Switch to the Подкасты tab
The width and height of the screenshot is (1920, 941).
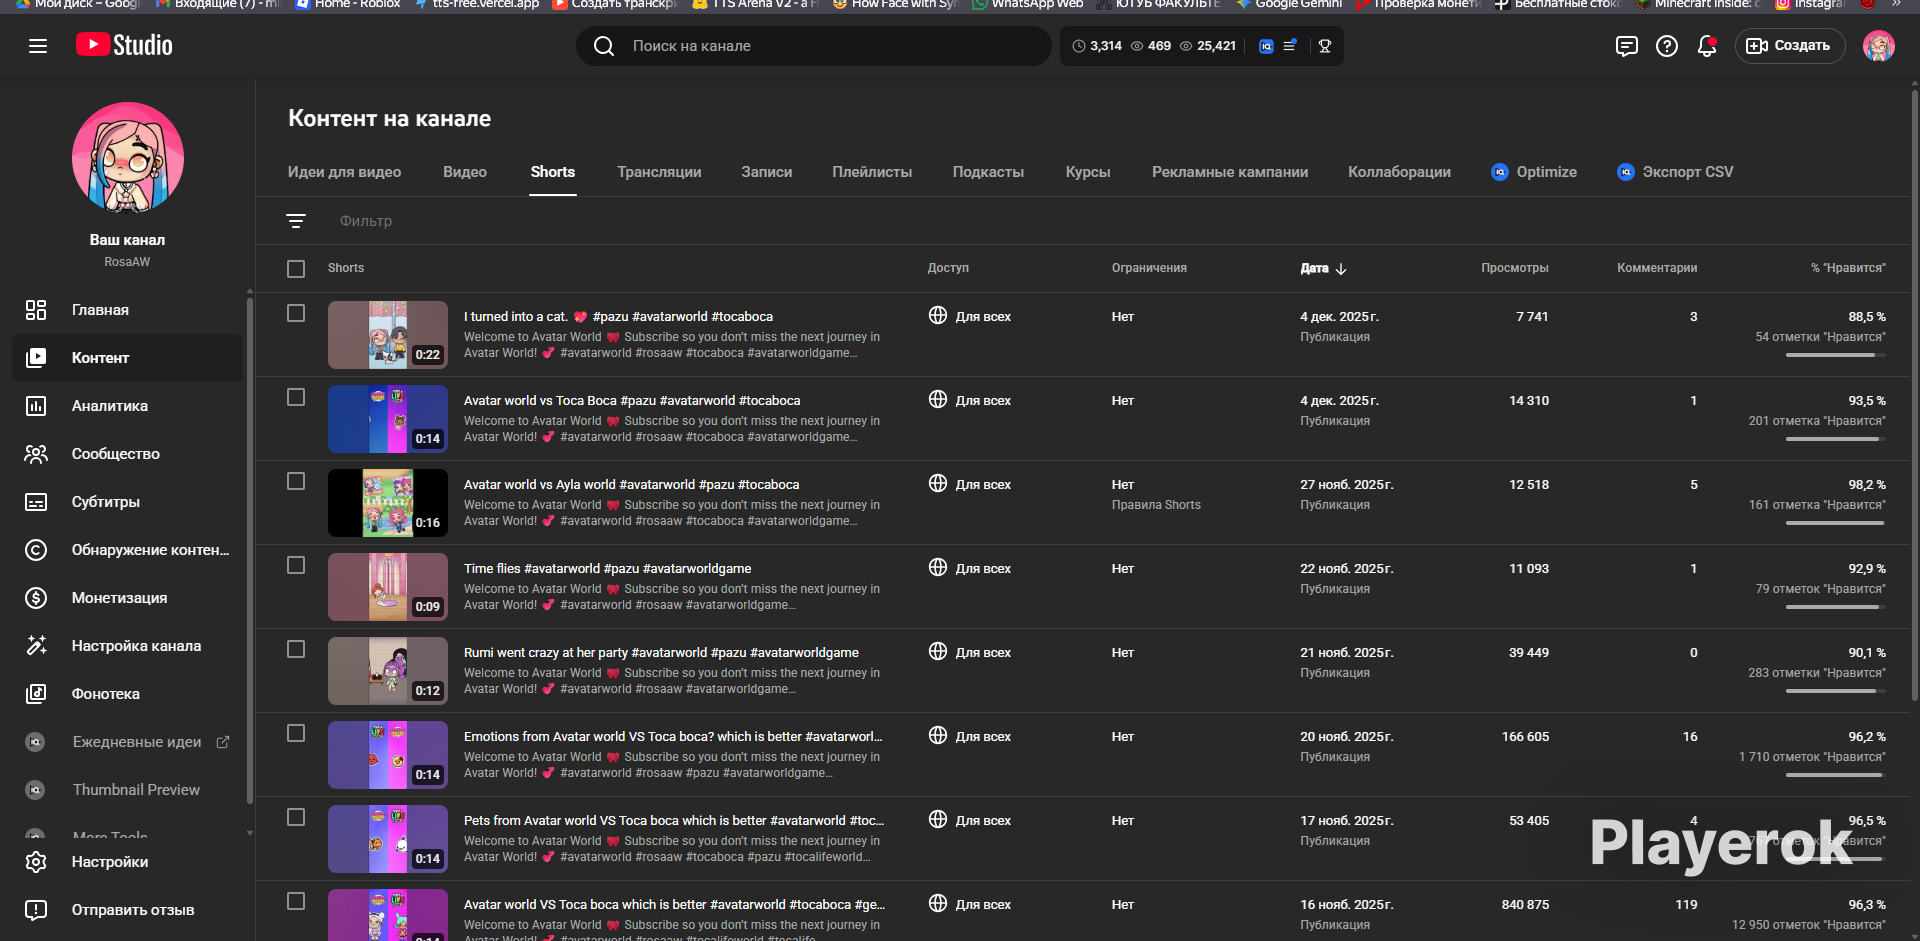click(988, 172)
